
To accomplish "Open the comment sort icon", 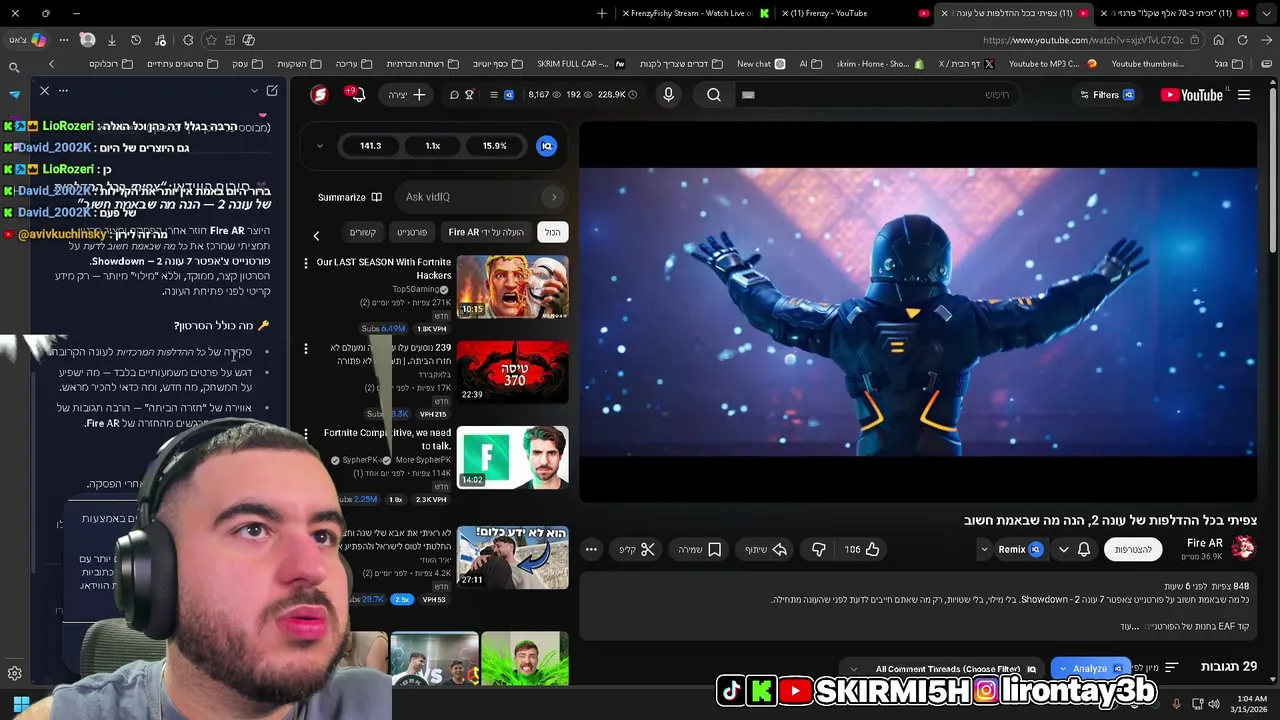I will point(1171,667).
